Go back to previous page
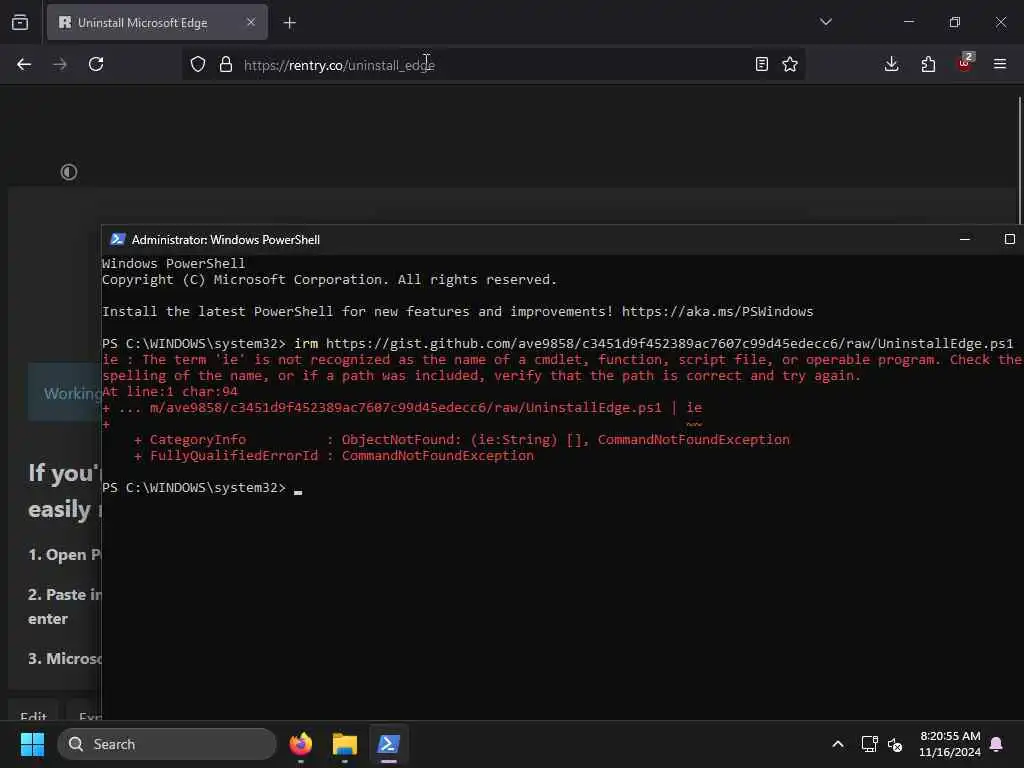 coord(24,64)
